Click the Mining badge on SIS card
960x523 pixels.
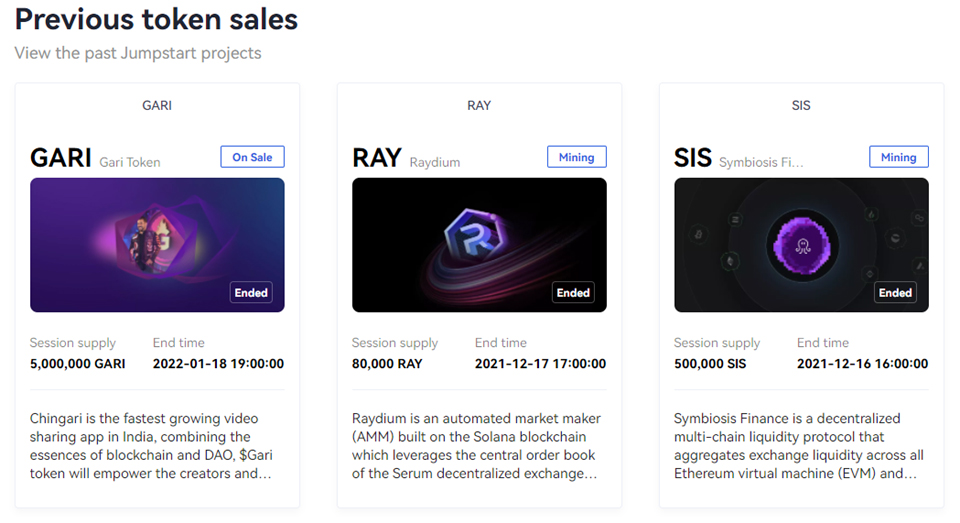899,157
